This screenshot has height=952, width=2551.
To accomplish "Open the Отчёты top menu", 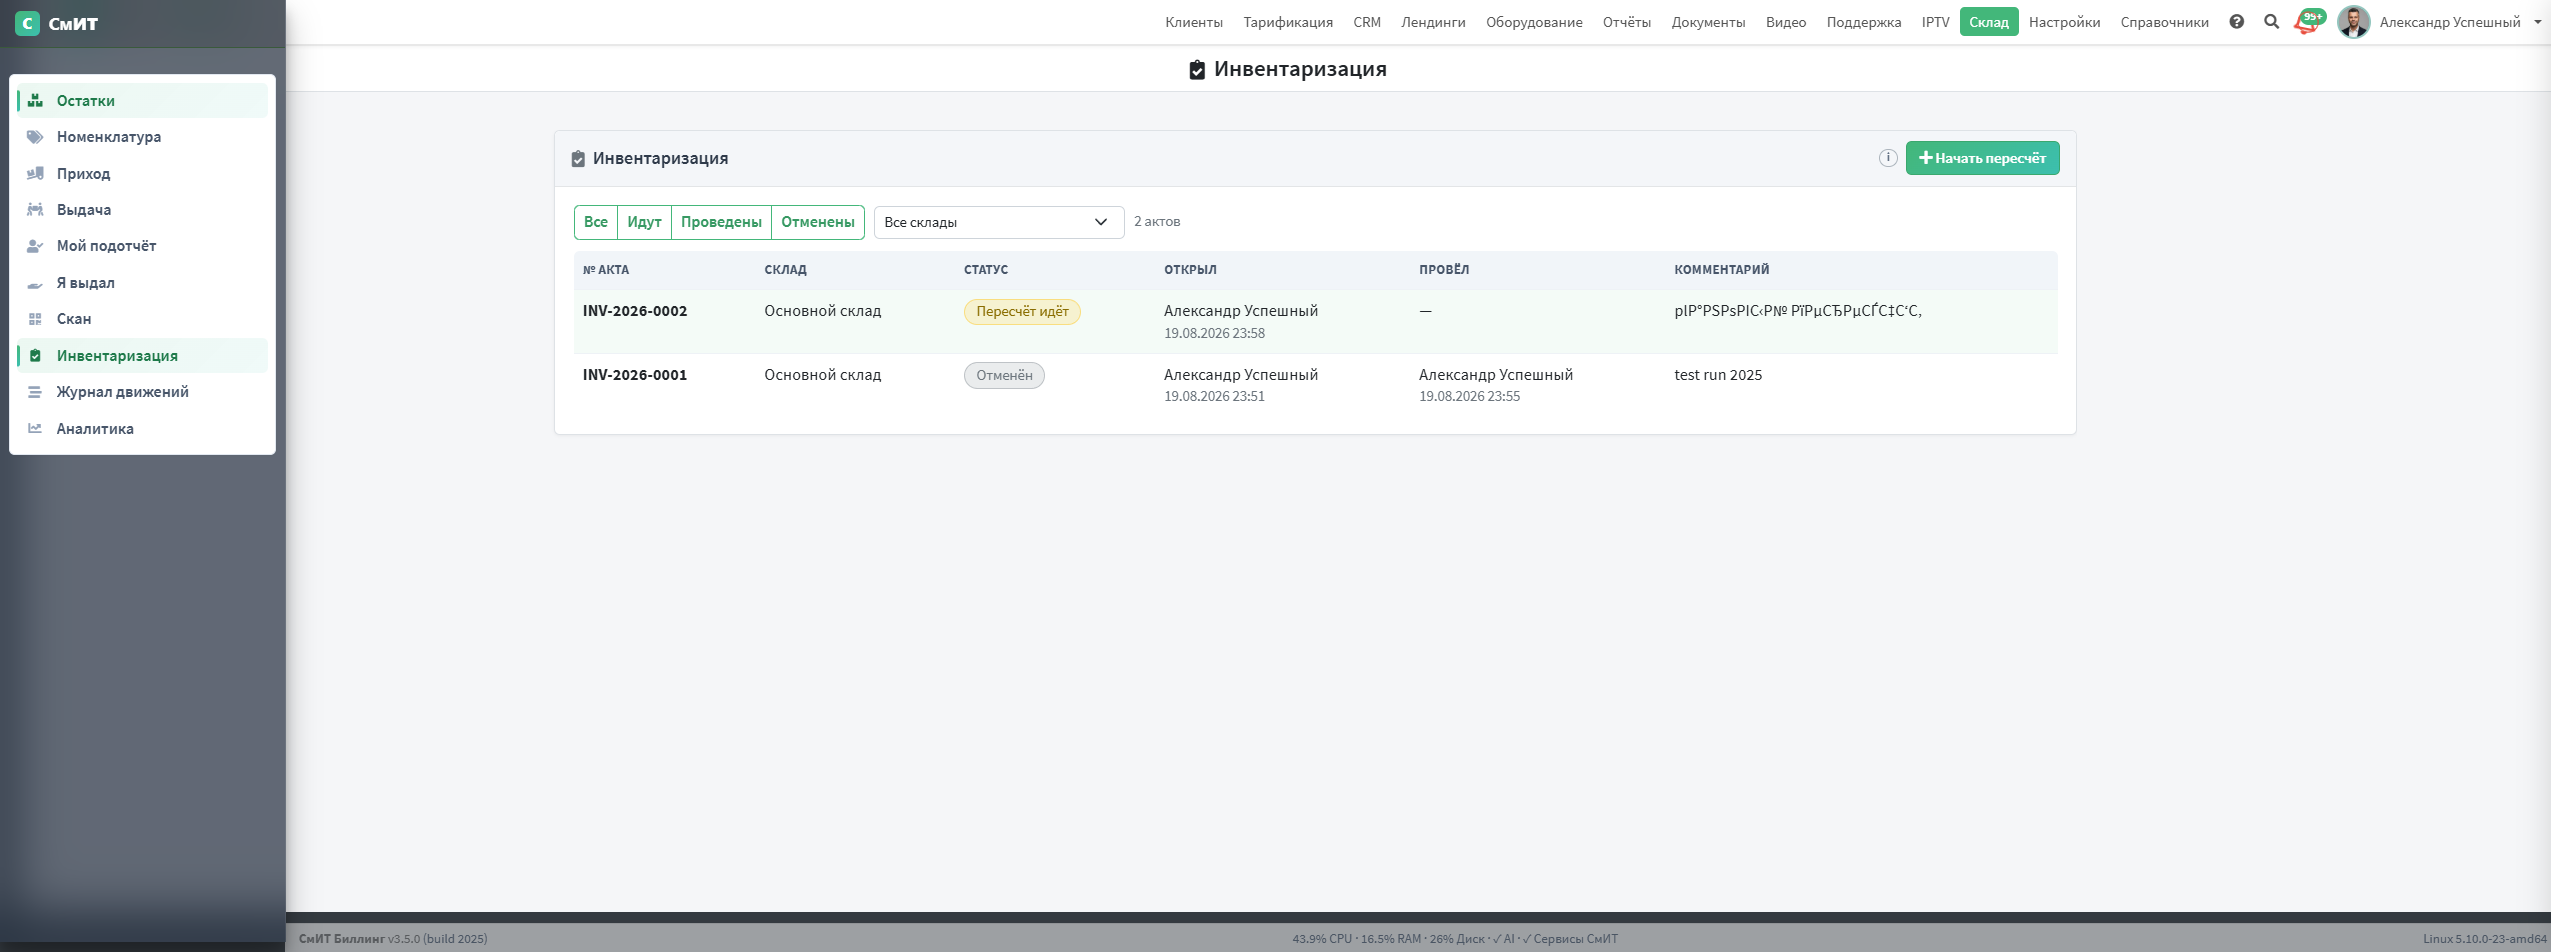I will (x=1627, y=22).
